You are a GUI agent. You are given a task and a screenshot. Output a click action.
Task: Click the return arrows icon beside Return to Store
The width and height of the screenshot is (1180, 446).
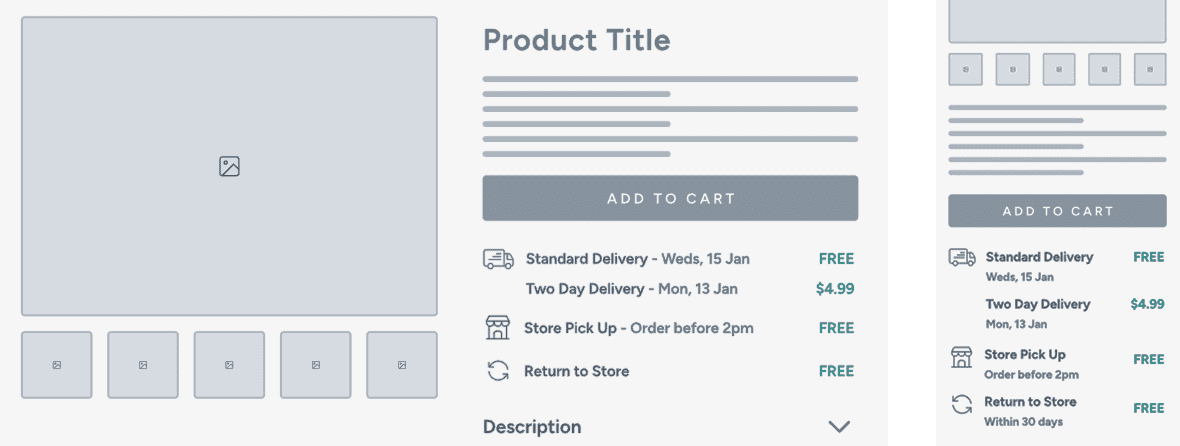point(498,371)
